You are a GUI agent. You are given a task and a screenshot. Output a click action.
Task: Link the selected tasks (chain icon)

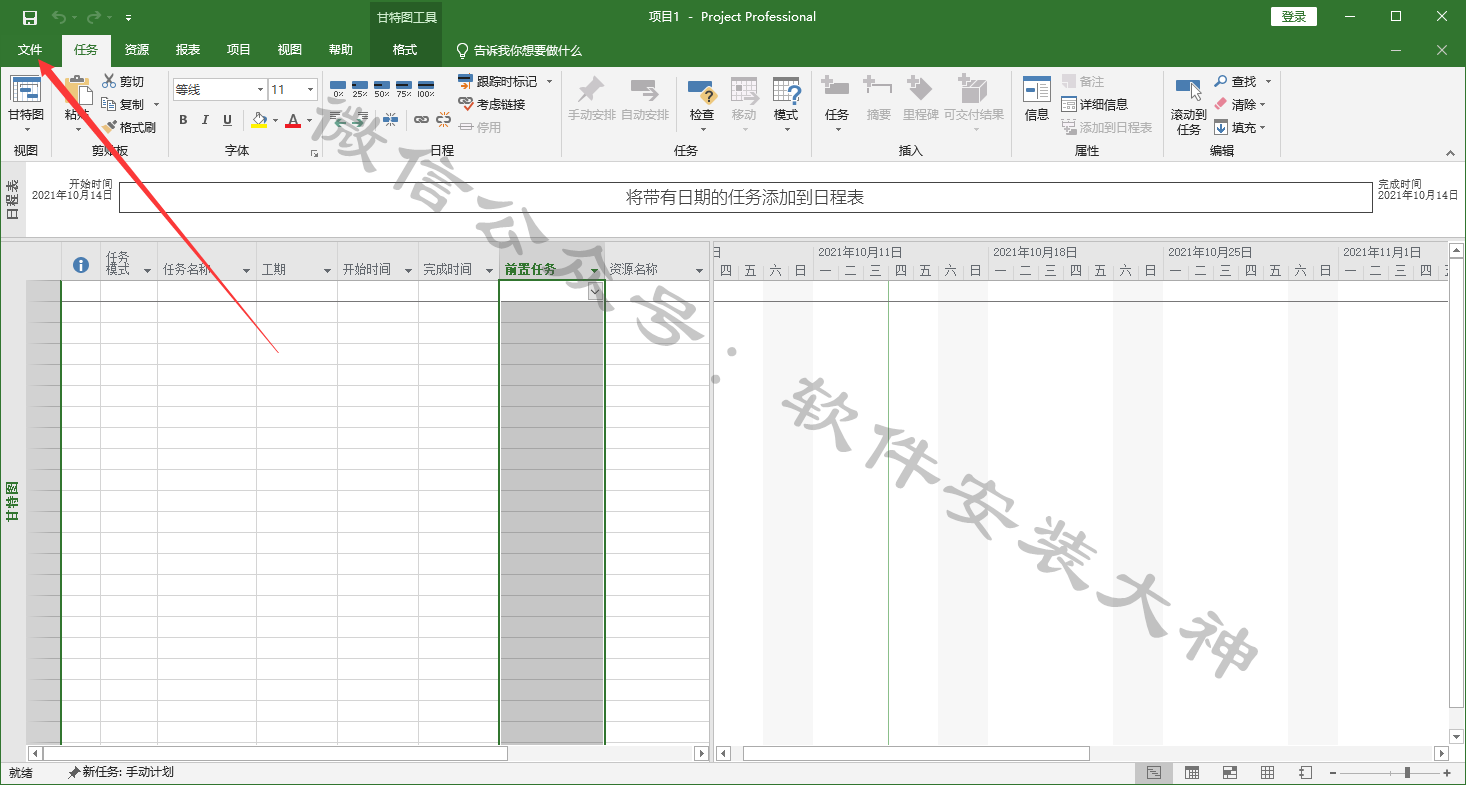(x=421, y=120)
